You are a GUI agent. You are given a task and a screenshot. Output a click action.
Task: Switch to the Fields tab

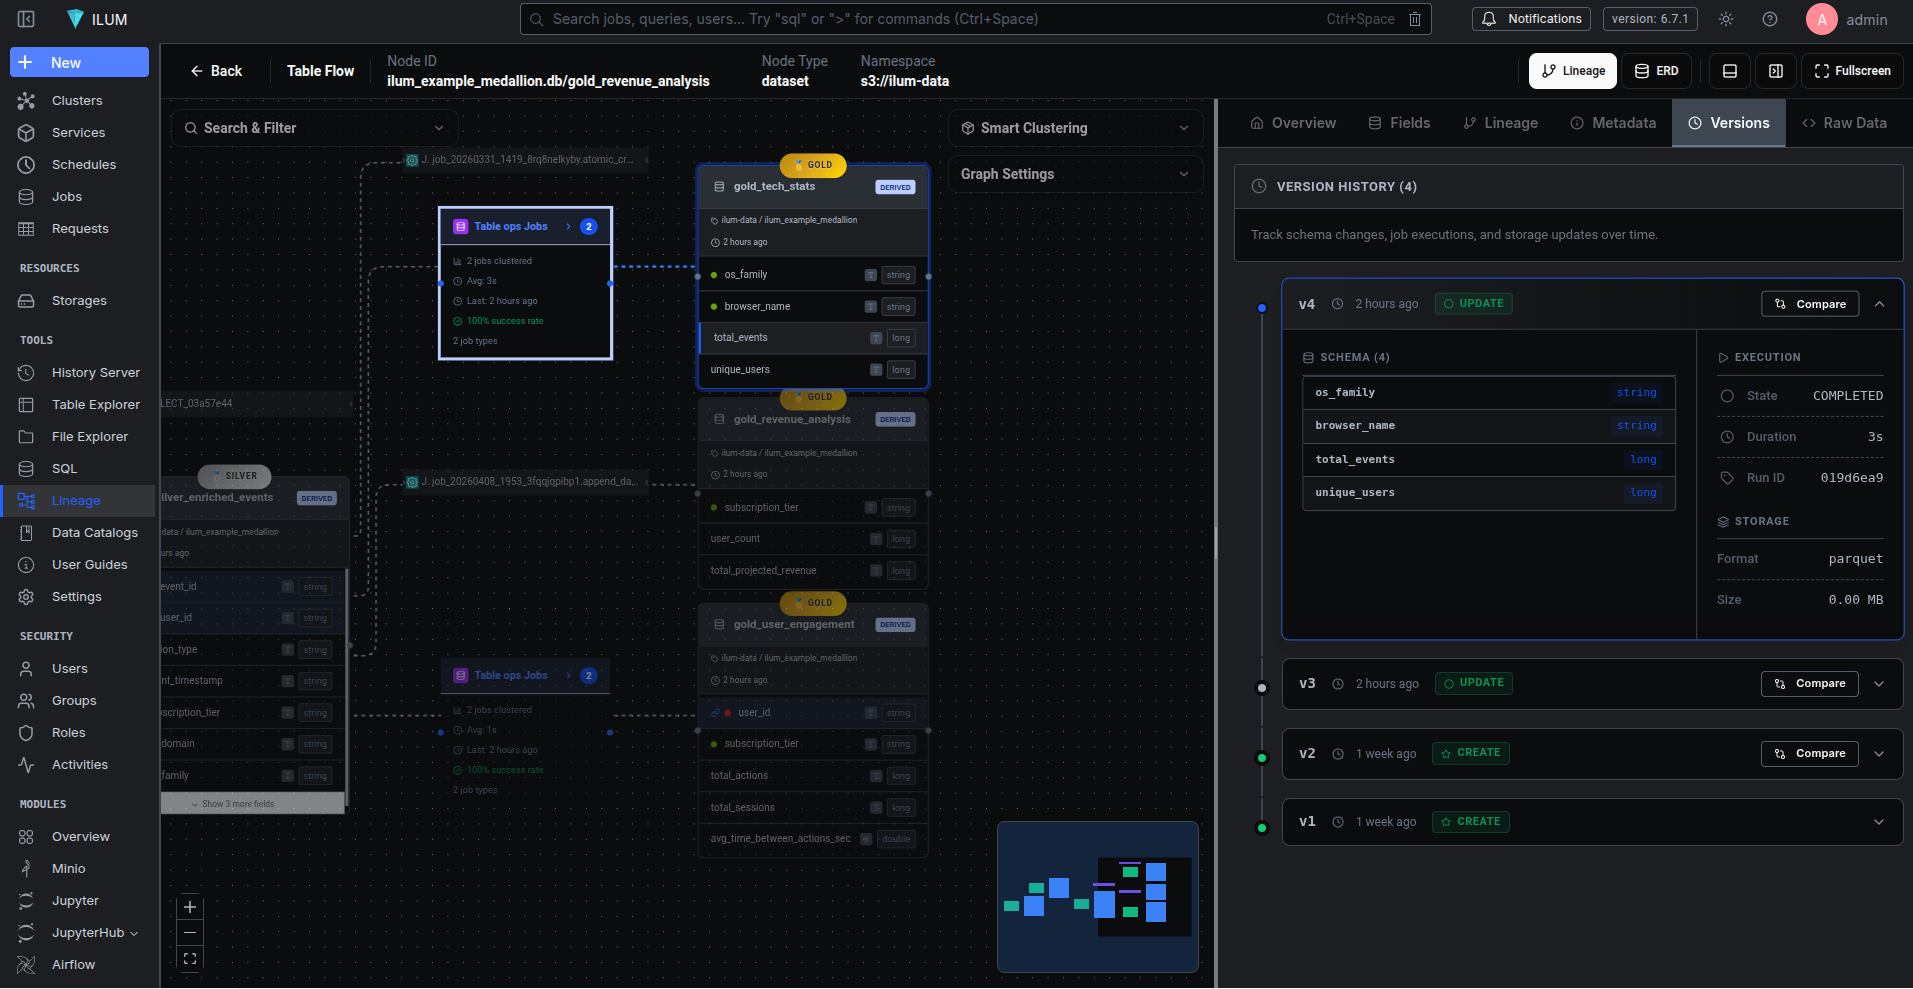coord(1399,123)
